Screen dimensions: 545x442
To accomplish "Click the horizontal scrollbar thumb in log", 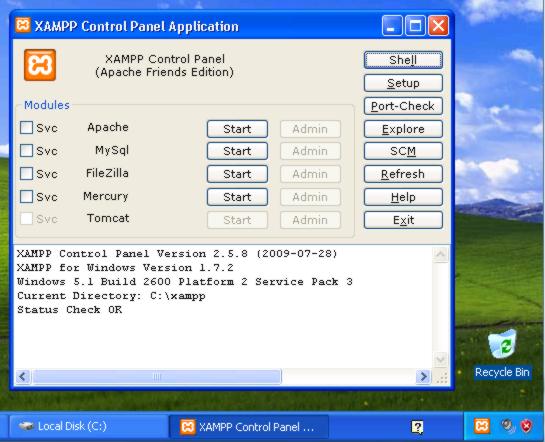I will (x=157, y=376).
